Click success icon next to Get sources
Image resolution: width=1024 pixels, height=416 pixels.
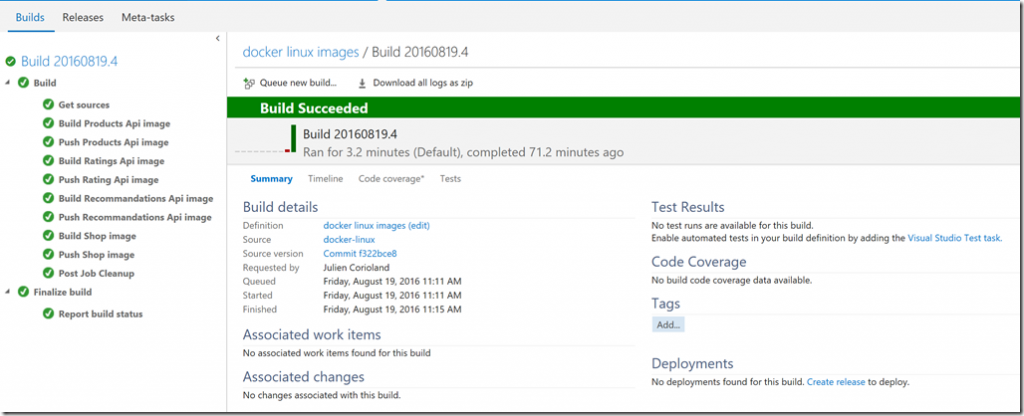[48, 104]
